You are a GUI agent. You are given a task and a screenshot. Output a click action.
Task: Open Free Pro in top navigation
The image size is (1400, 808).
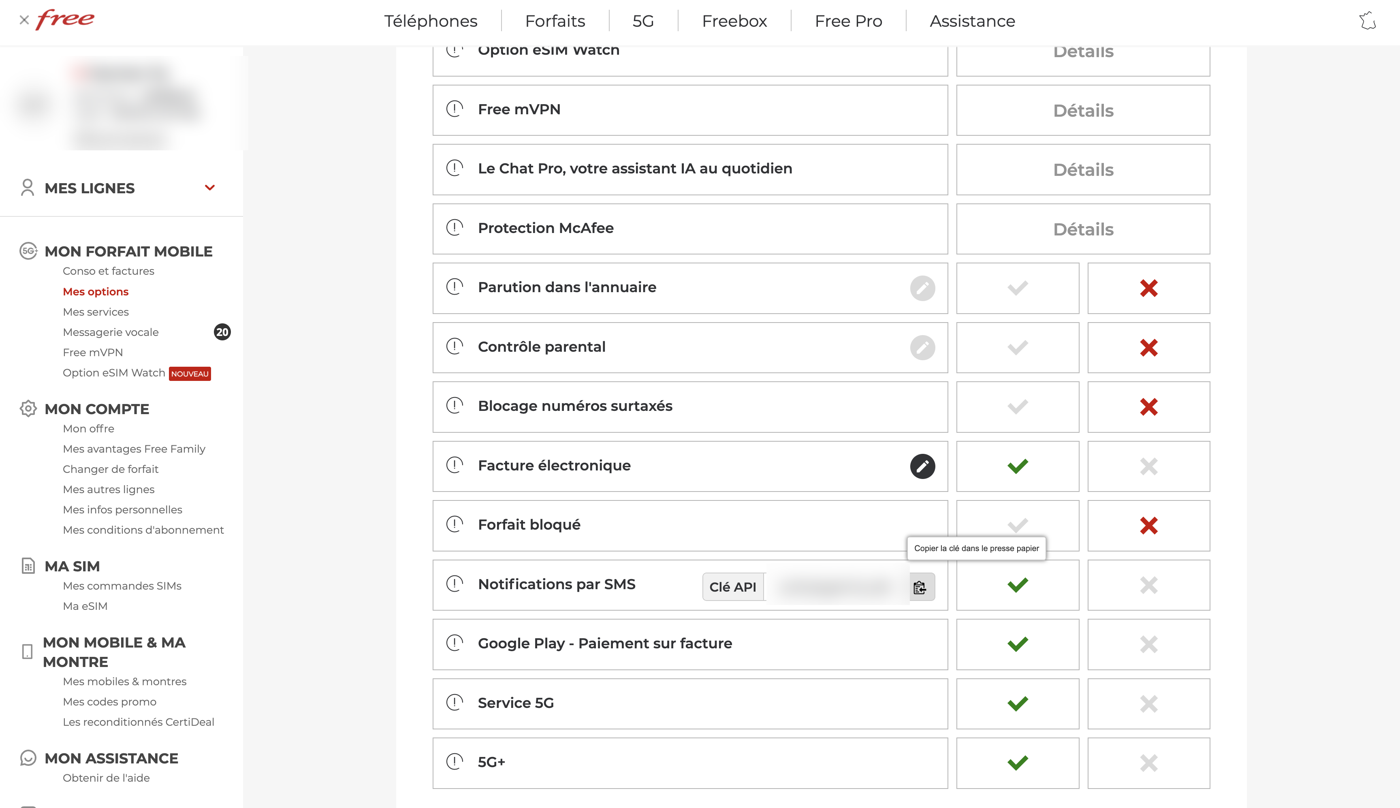[848, 21]
